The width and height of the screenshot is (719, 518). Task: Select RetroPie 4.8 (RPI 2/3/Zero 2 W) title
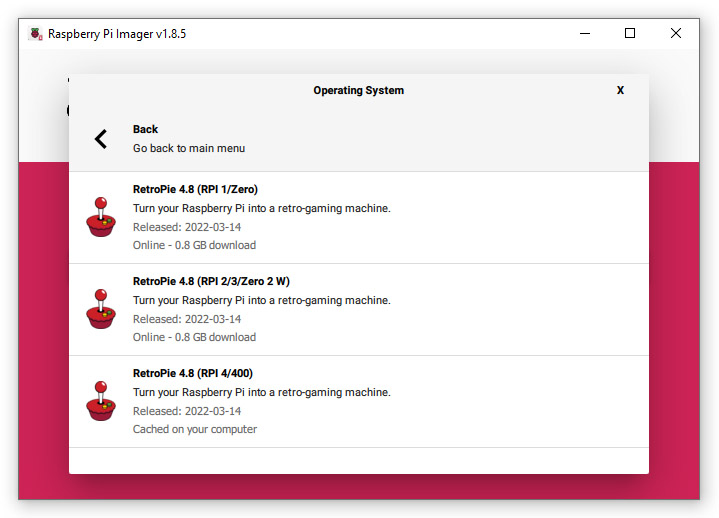(x=211, y=281)
